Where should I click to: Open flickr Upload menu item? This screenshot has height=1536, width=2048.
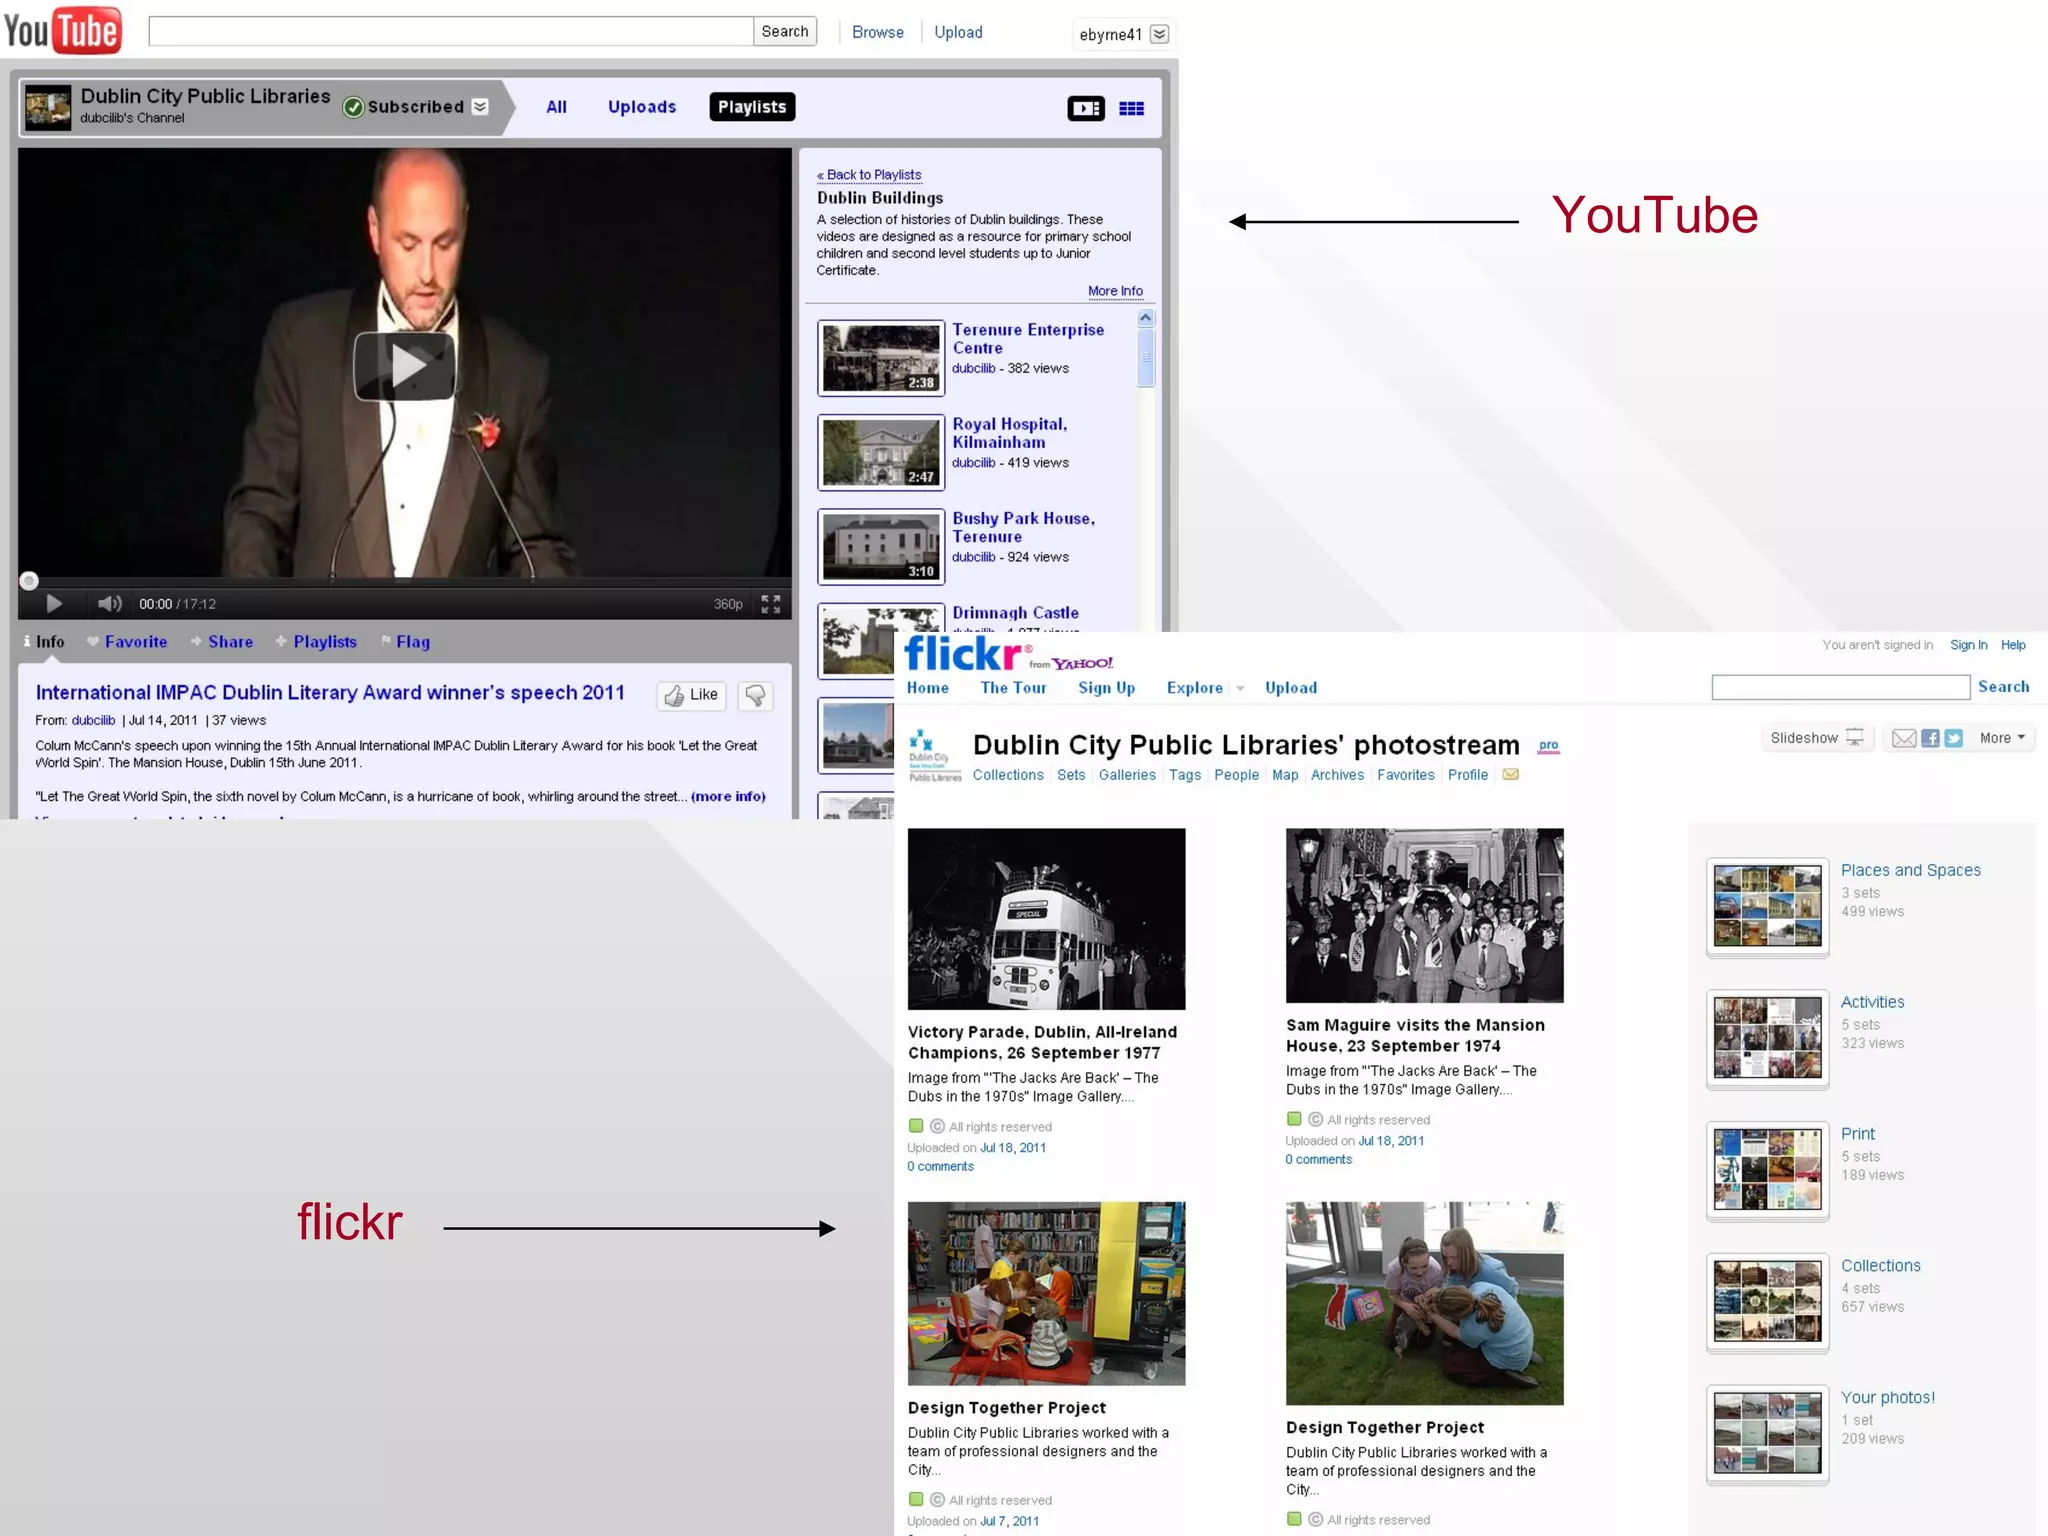tap(1291, 688)
